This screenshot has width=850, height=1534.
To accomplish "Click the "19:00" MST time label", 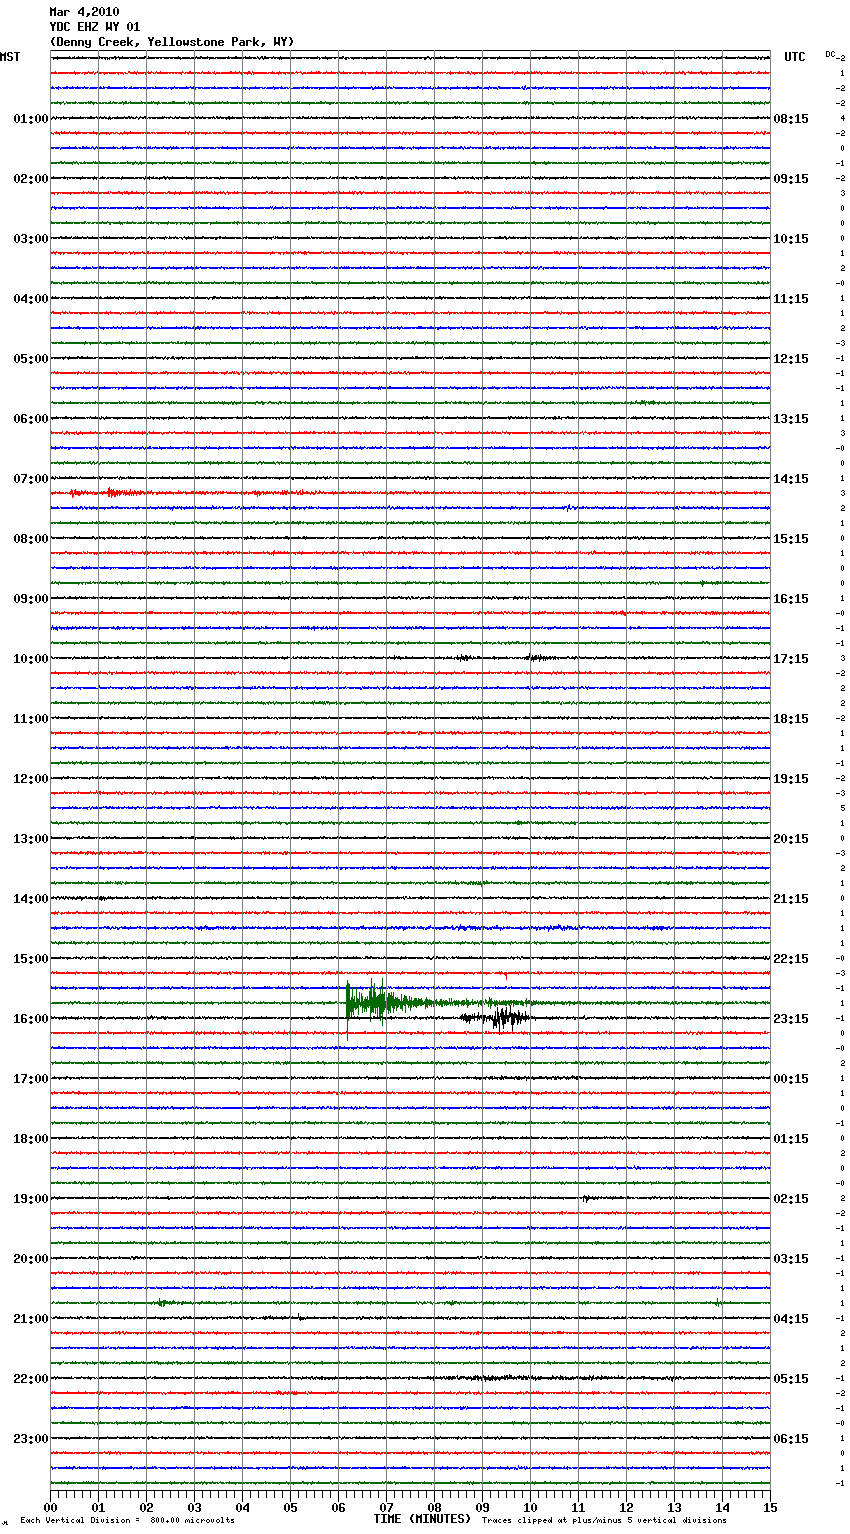I will 31,1199.
